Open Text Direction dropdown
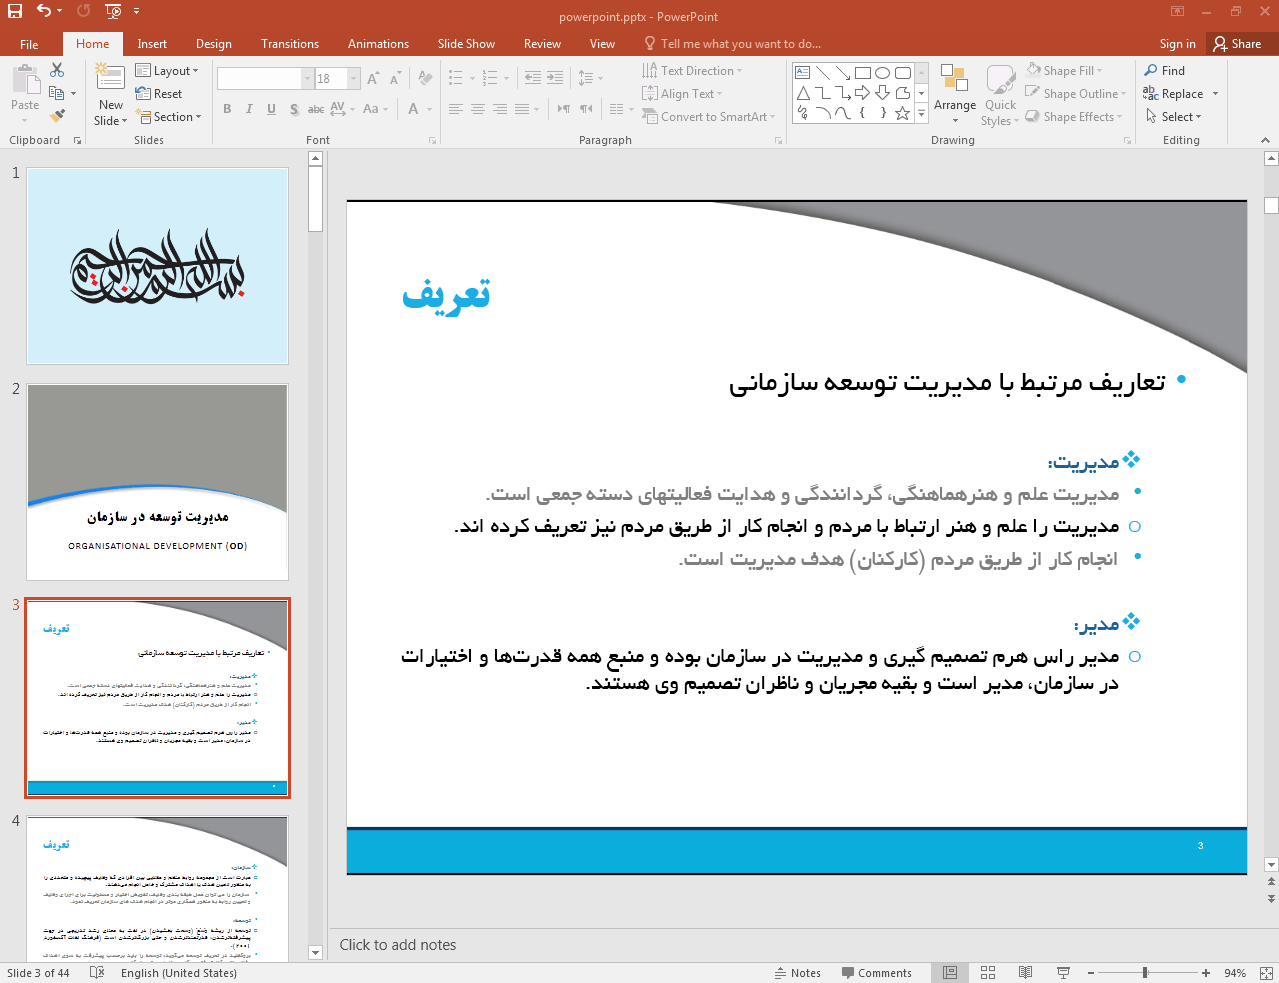 pyautogui.click(x=692, y=71)
